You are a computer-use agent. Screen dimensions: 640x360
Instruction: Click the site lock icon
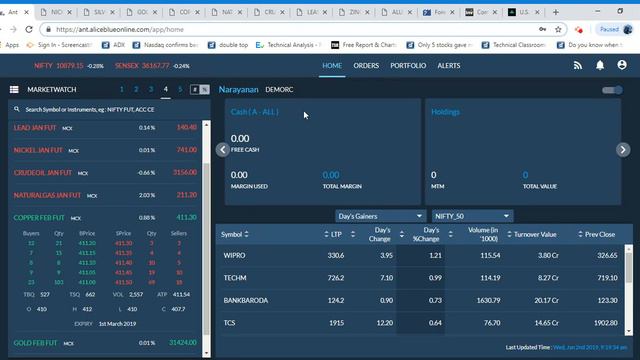(x=49, y=29)
